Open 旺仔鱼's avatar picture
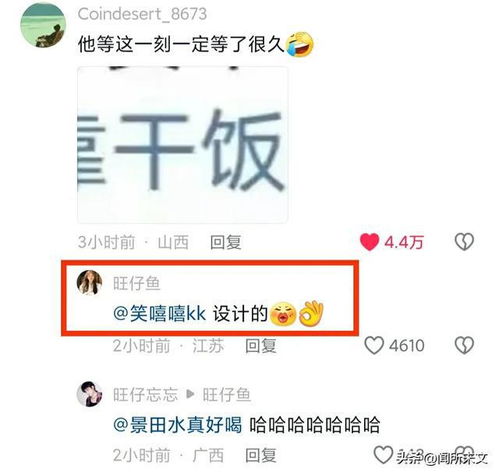499x476 pixels. [x=89, y=283]
